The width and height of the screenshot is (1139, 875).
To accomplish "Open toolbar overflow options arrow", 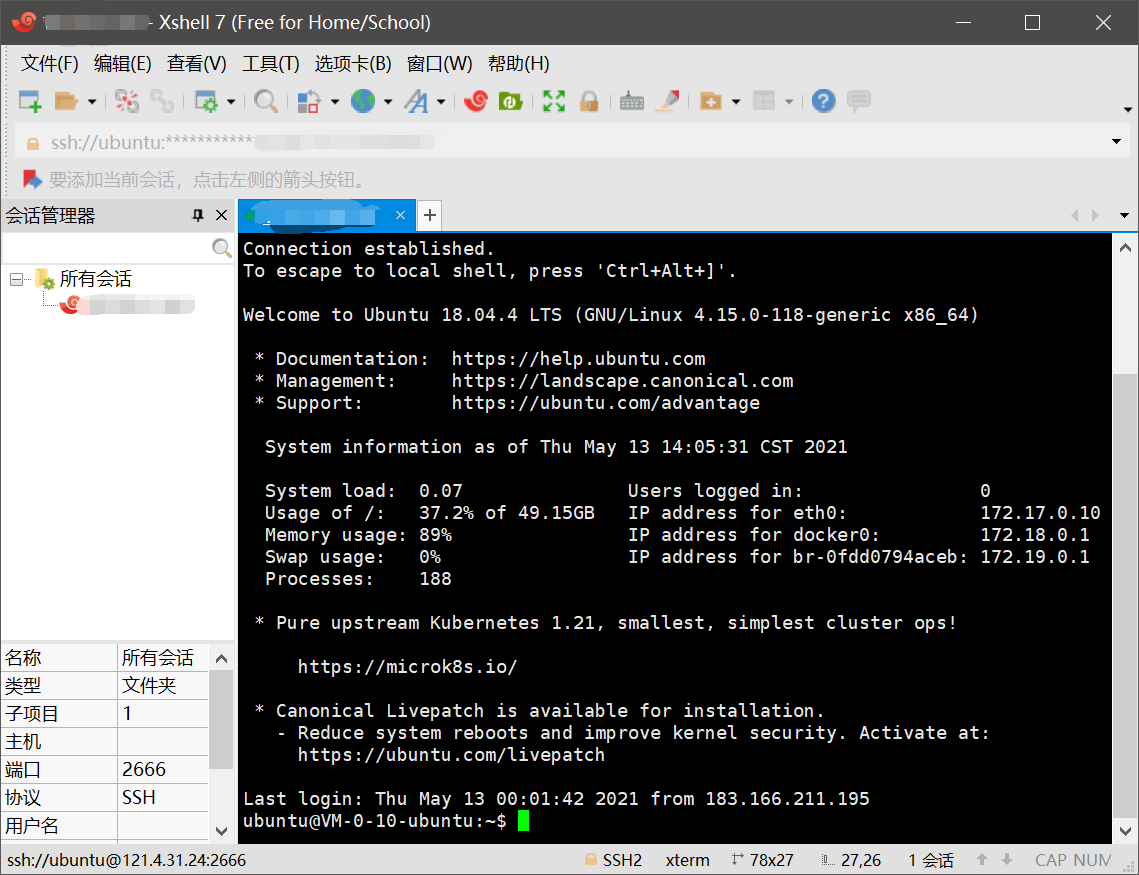I will tap(1127, 110).
